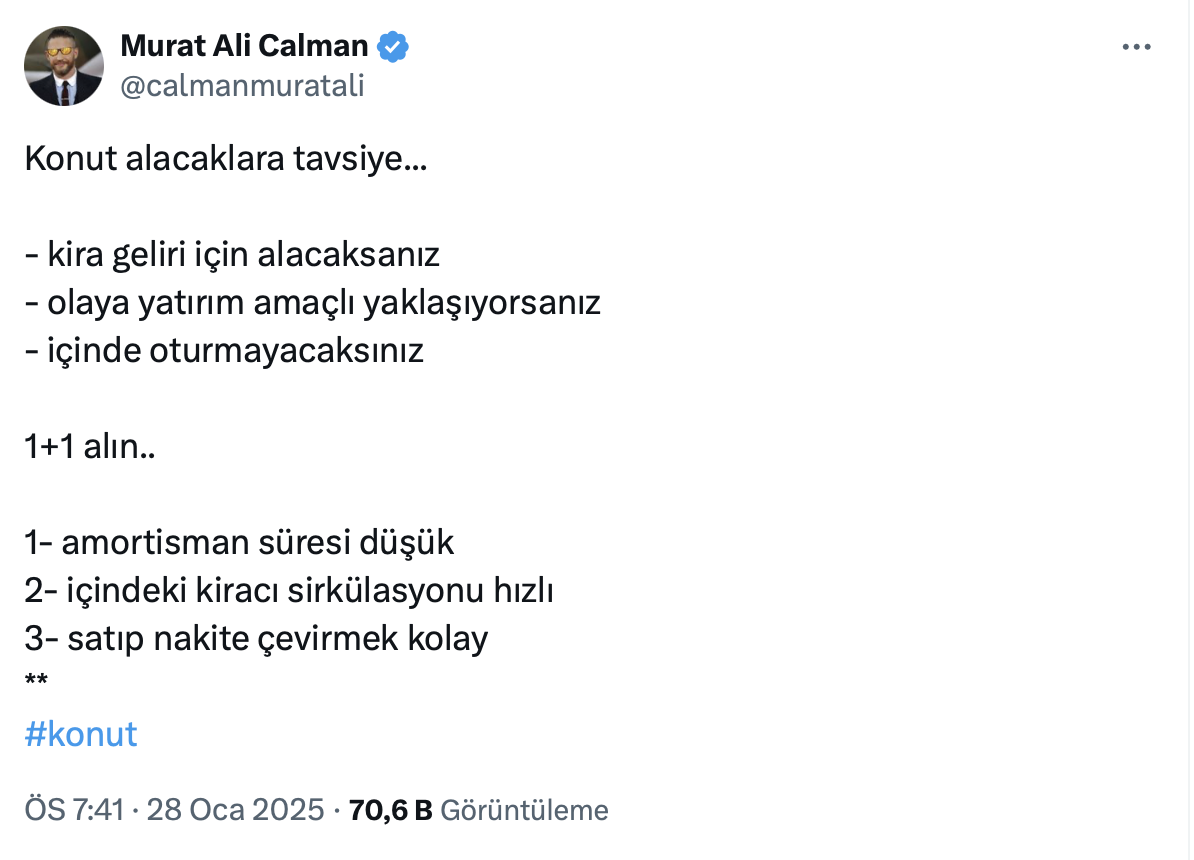Click the 70,6 B view count

pos(390,809)
